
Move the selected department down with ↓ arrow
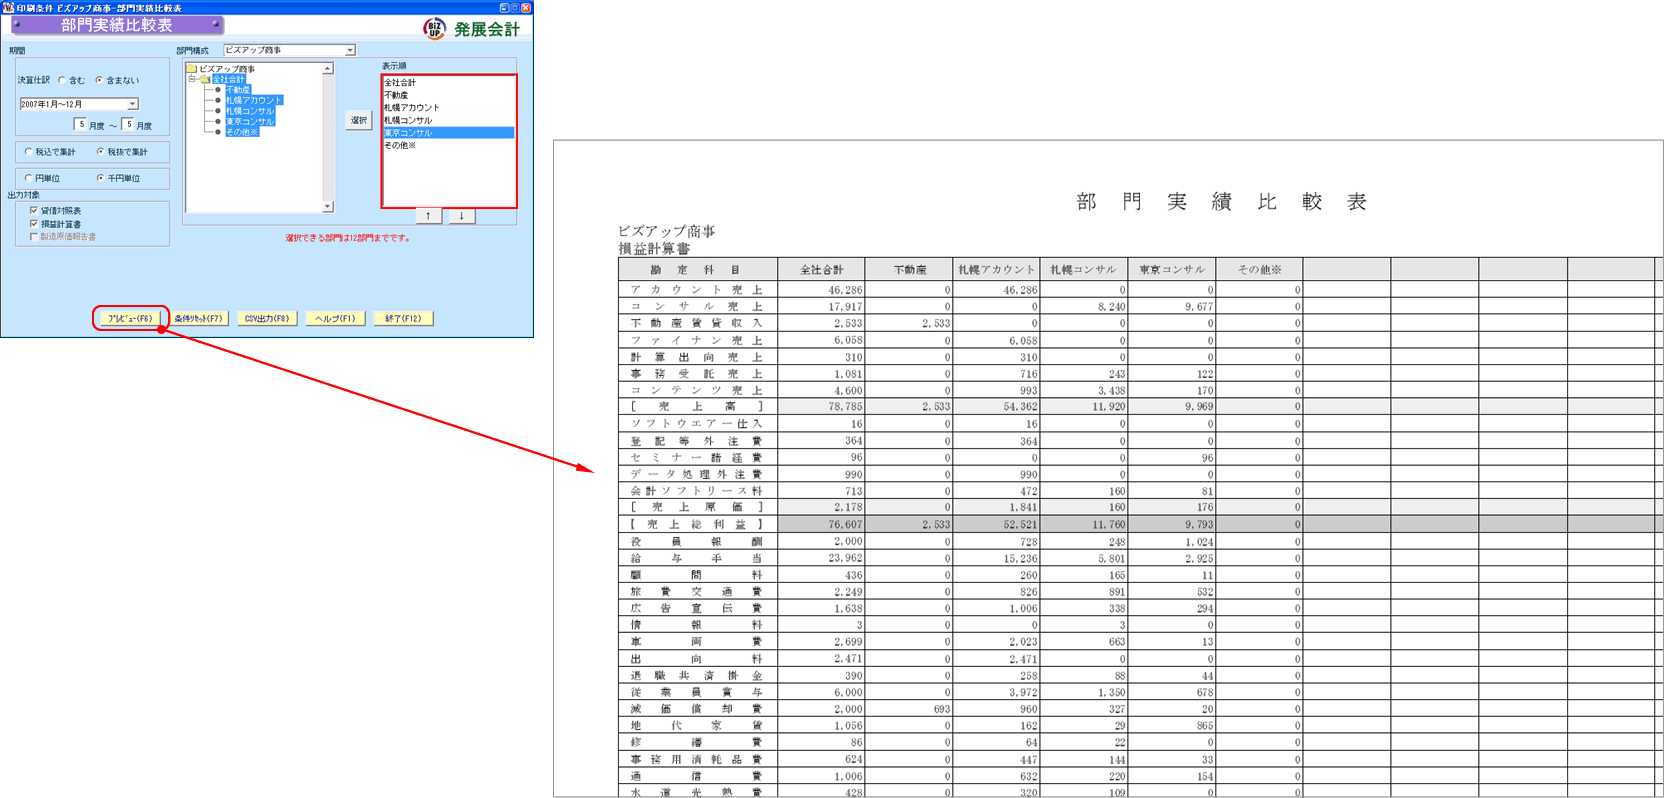[x=461, y=215]
